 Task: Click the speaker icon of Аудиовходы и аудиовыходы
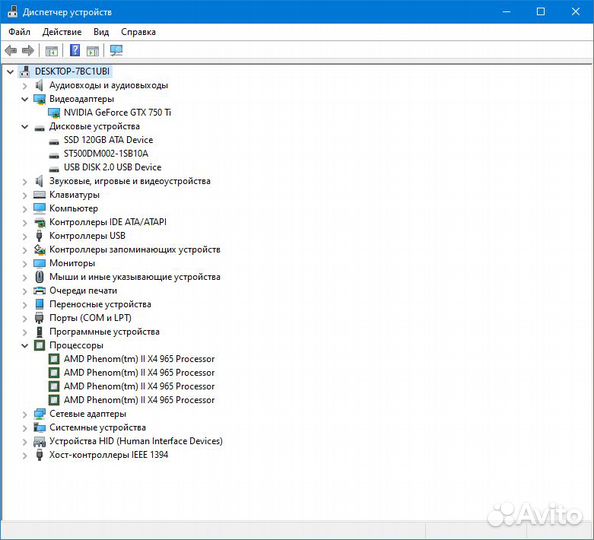pos(39,85)
